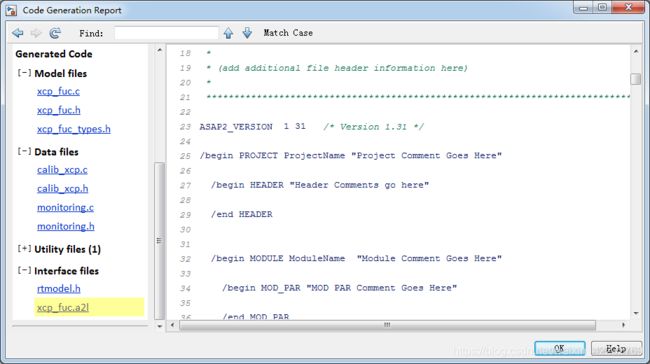
Task: Open the monitoring.c file link
Action: coord(65,208)
